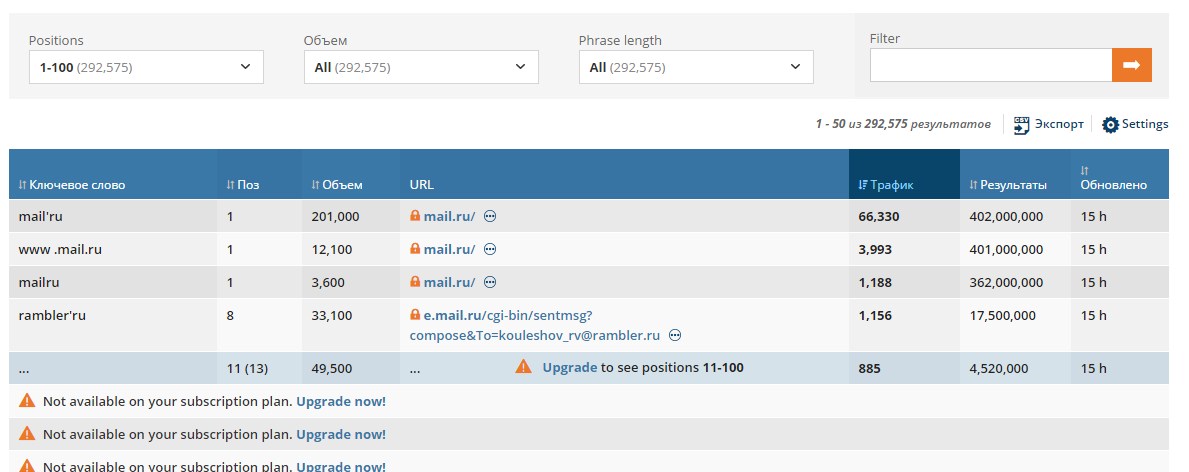Open the Phrase length dropdown
1189x472 pixels.
point(696,67)
